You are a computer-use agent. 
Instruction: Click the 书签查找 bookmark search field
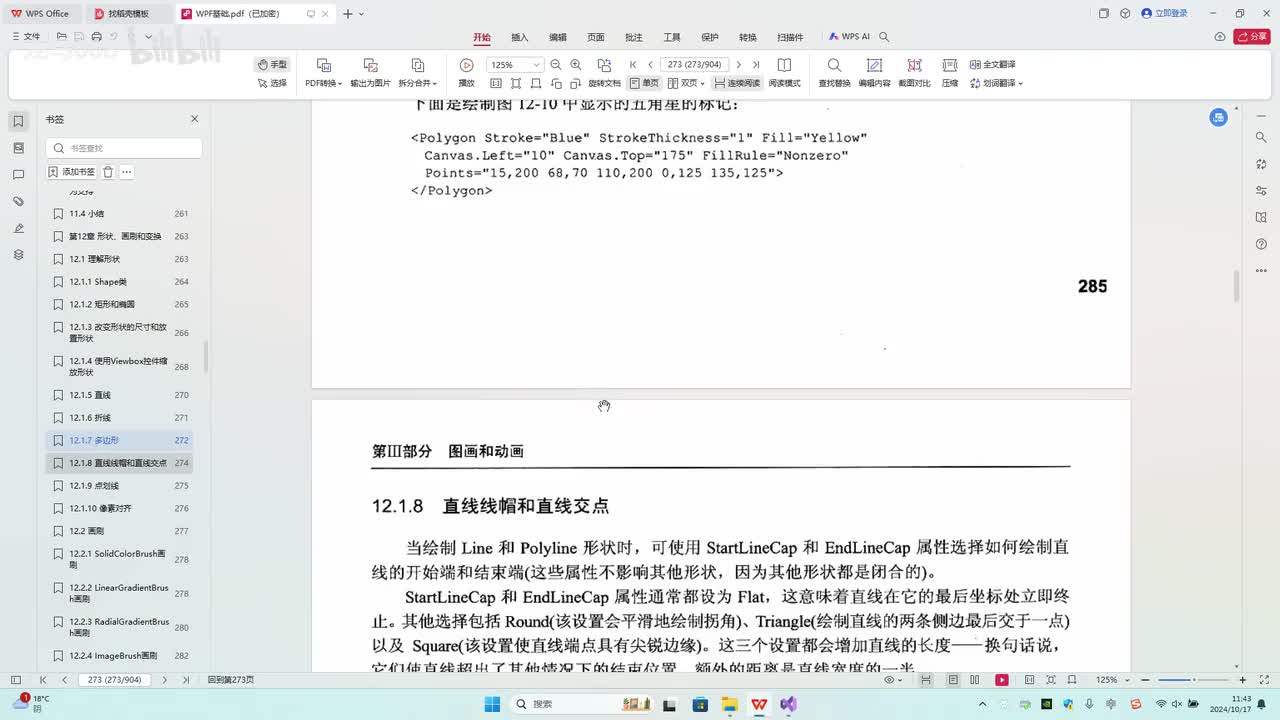(124, 148)
